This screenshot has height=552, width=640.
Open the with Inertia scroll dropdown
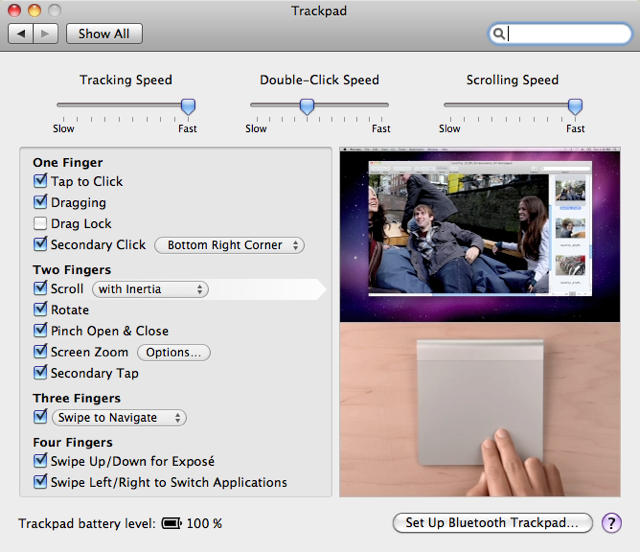click(x=150, y=289)
